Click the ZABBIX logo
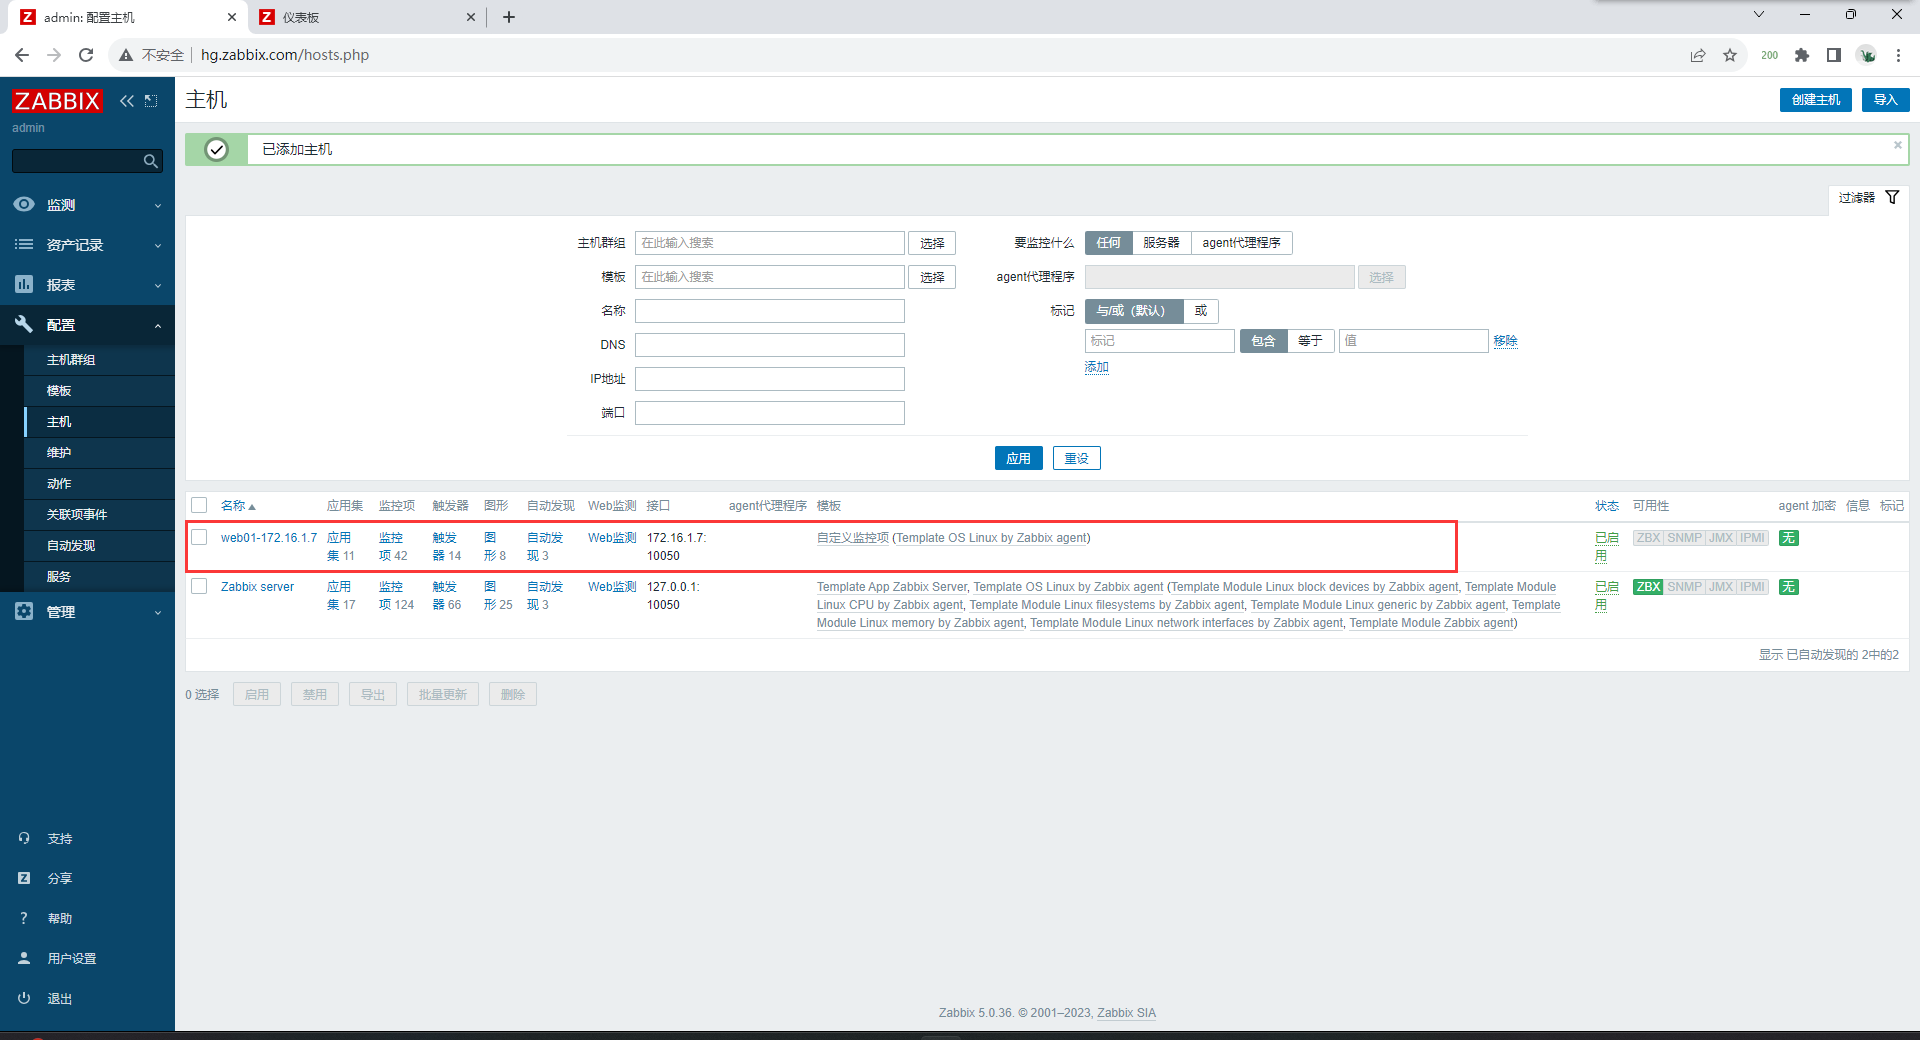The image size is (1920, 1040). click(57, 101)
